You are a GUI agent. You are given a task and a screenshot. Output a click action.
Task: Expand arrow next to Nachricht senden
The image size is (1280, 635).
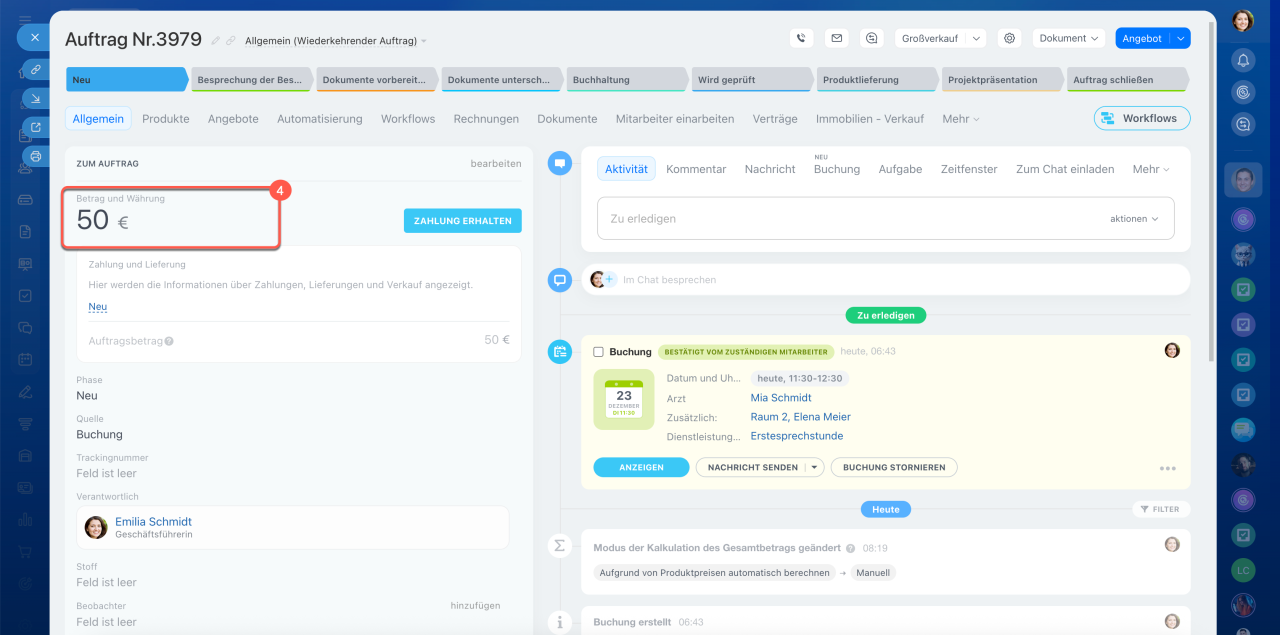coord(814,467)
